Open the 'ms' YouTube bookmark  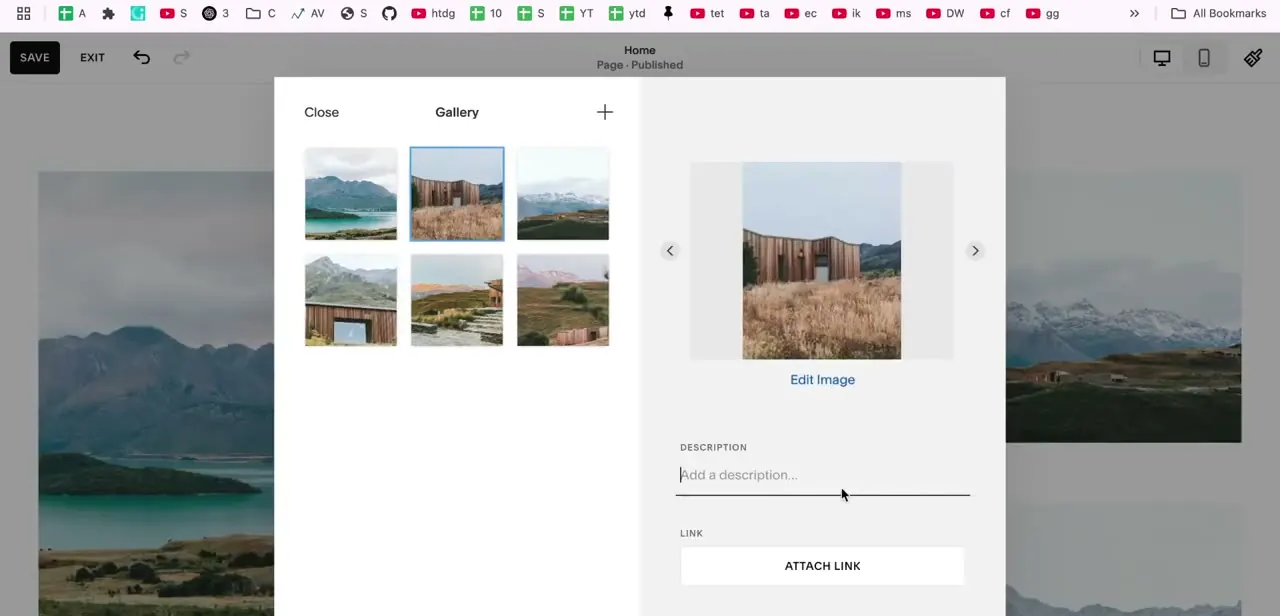pyautogui.click(x=893, y=14)
